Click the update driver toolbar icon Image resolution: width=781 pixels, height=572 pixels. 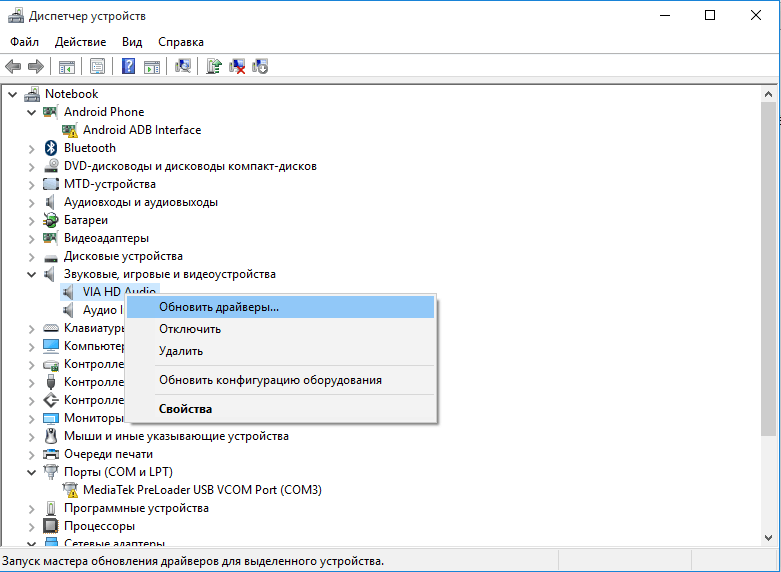pos(213,67)
